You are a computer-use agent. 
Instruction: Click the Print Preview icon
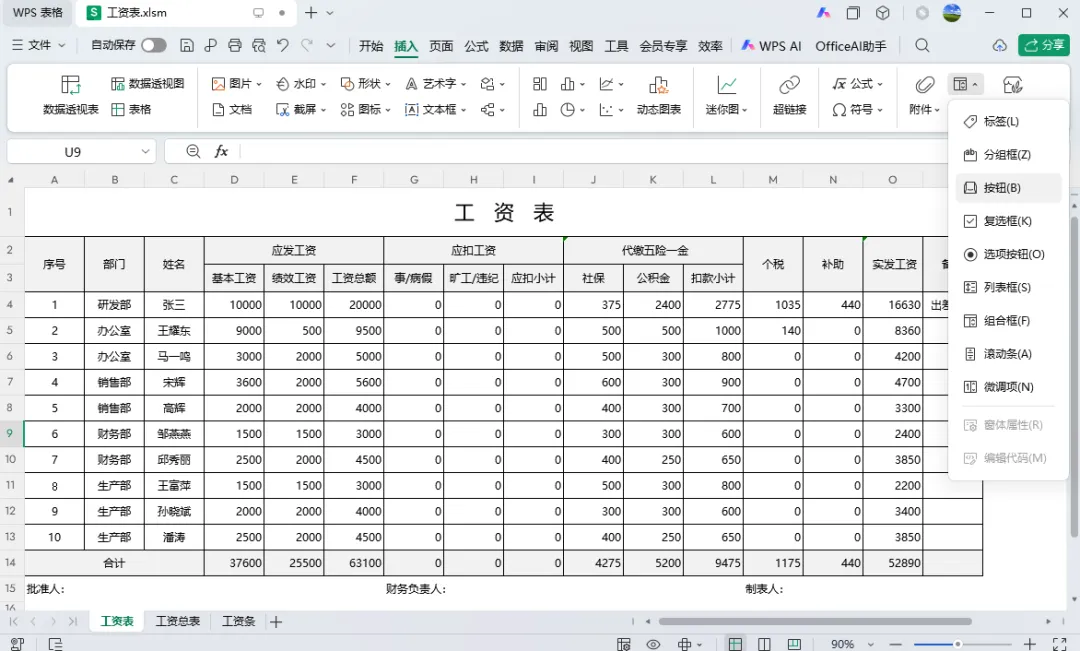pyautogui.click(x=258, y=45)
